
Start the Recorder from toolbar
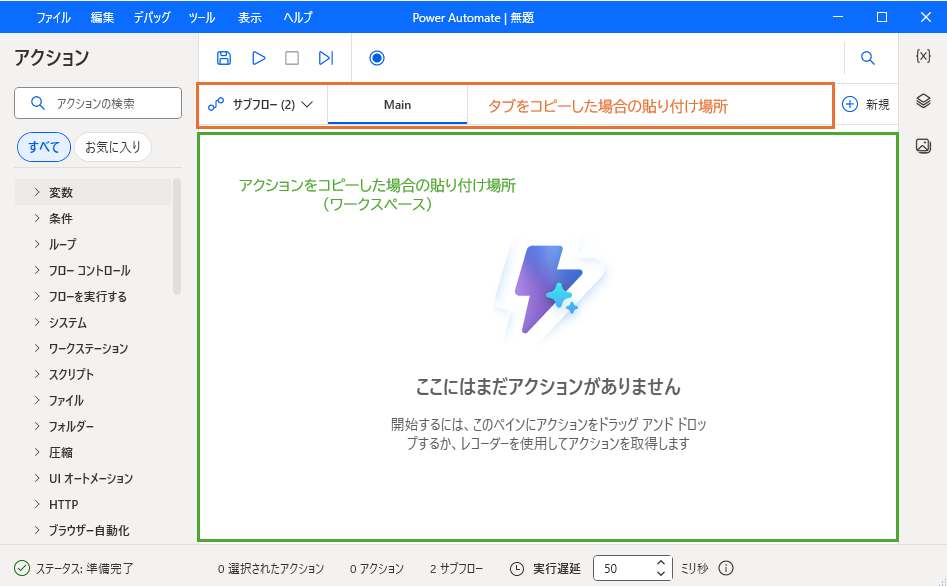pos(377,58)
